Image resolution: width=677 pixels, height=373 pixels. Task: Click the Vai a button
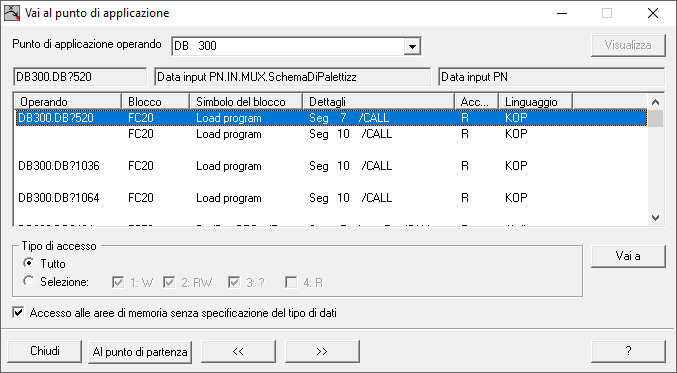point(628,256)
